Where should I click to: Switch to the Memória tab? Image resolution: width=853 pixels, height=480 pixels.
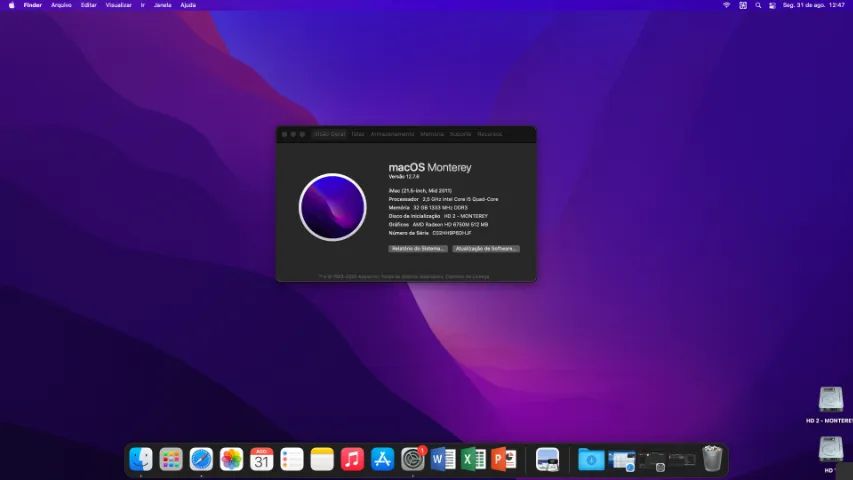tap(432, 134)
